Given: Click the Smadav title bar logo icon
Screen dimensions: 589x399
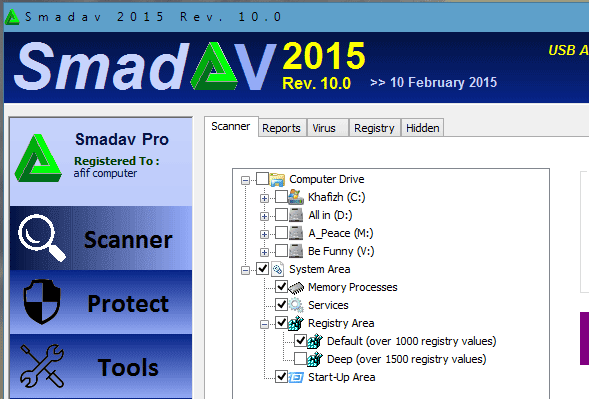Looking at the screenshot, I should [12, 17].
